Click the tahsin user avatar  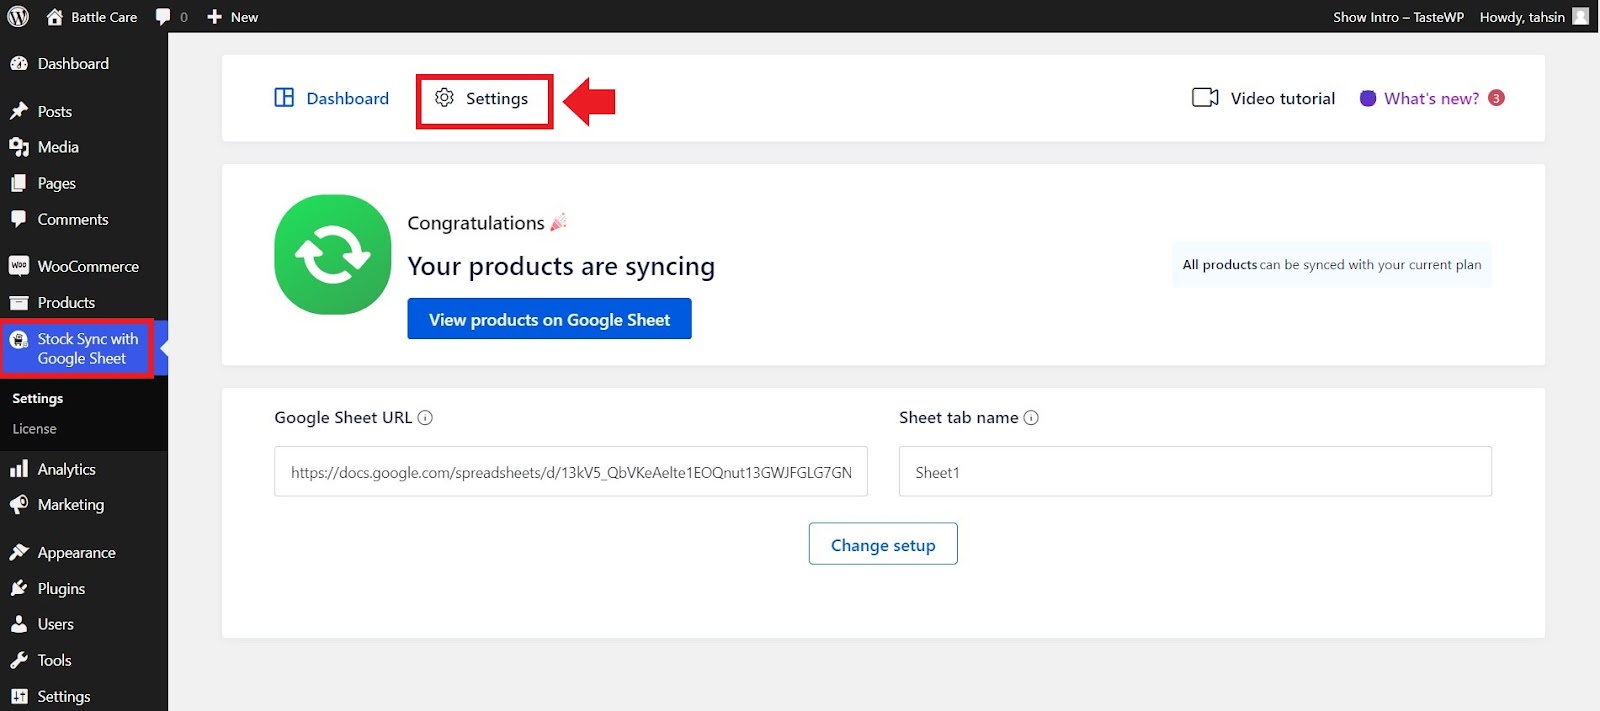pyautogui.click(x=1580, y=16)
